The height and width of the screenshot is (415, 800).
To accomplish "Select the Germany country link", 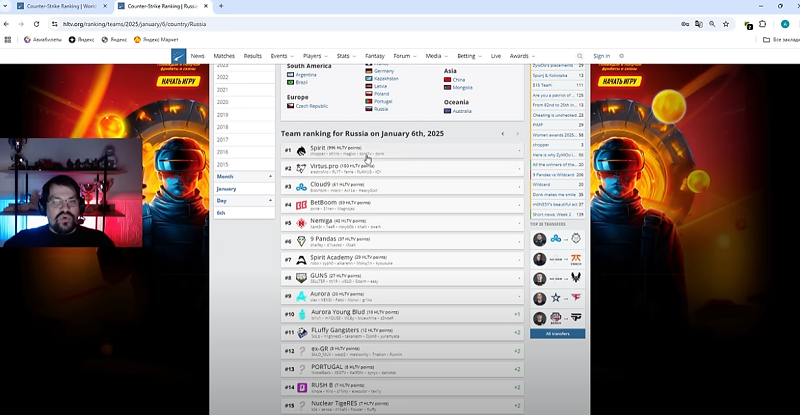I will [384, 71].
